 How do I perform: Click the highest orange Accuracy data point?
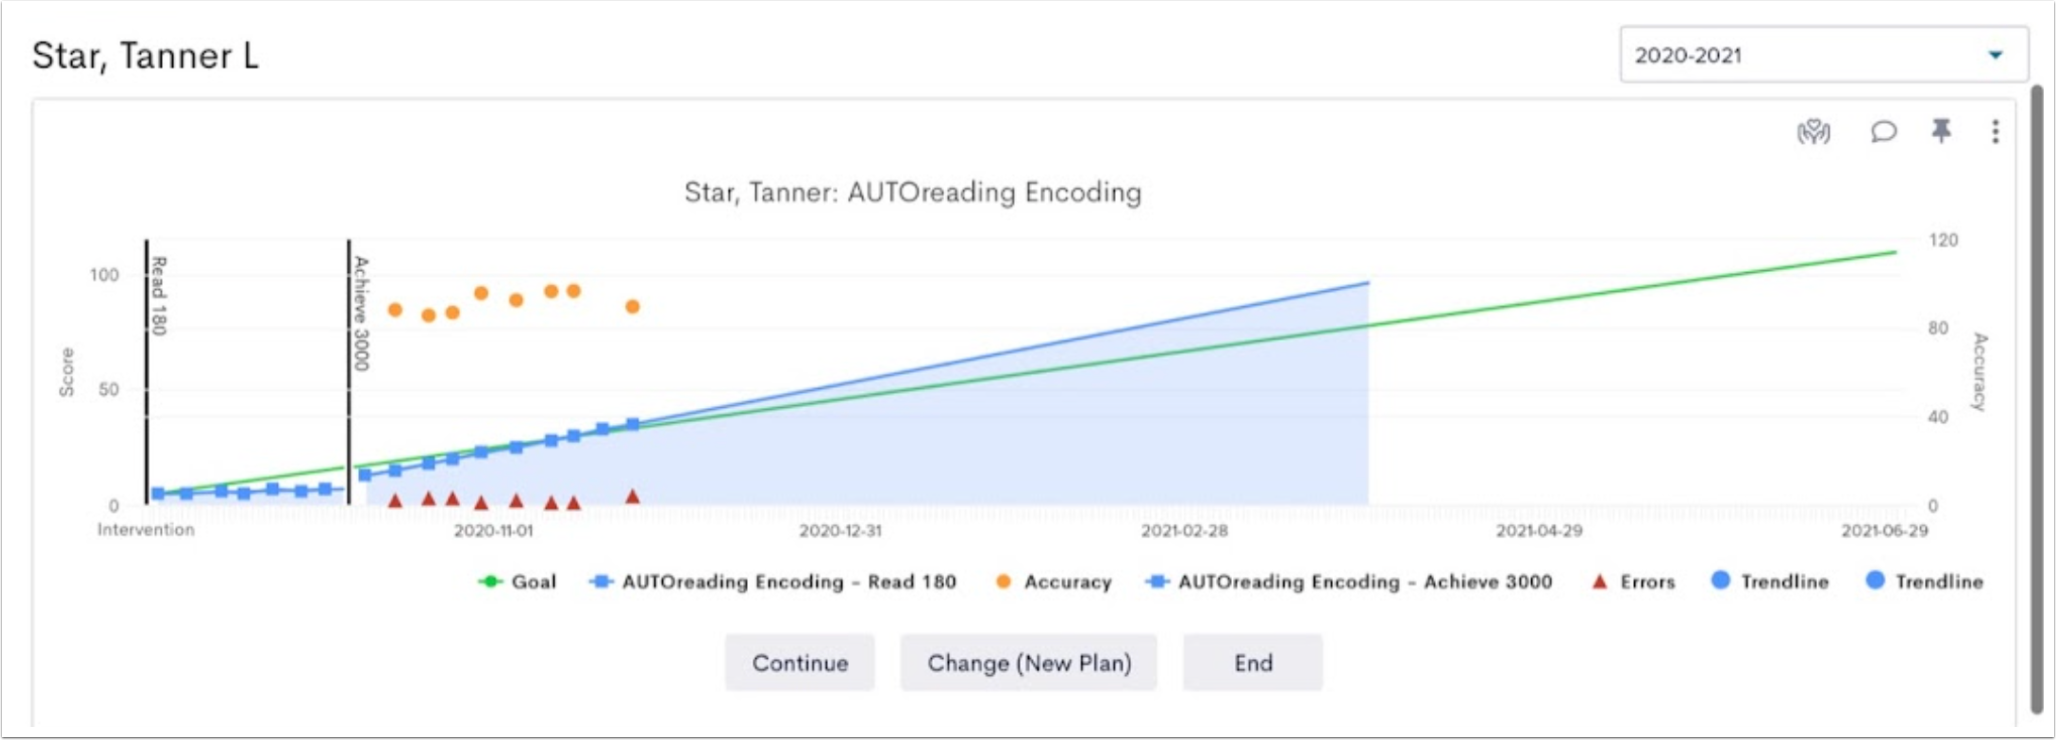[573, 291]
